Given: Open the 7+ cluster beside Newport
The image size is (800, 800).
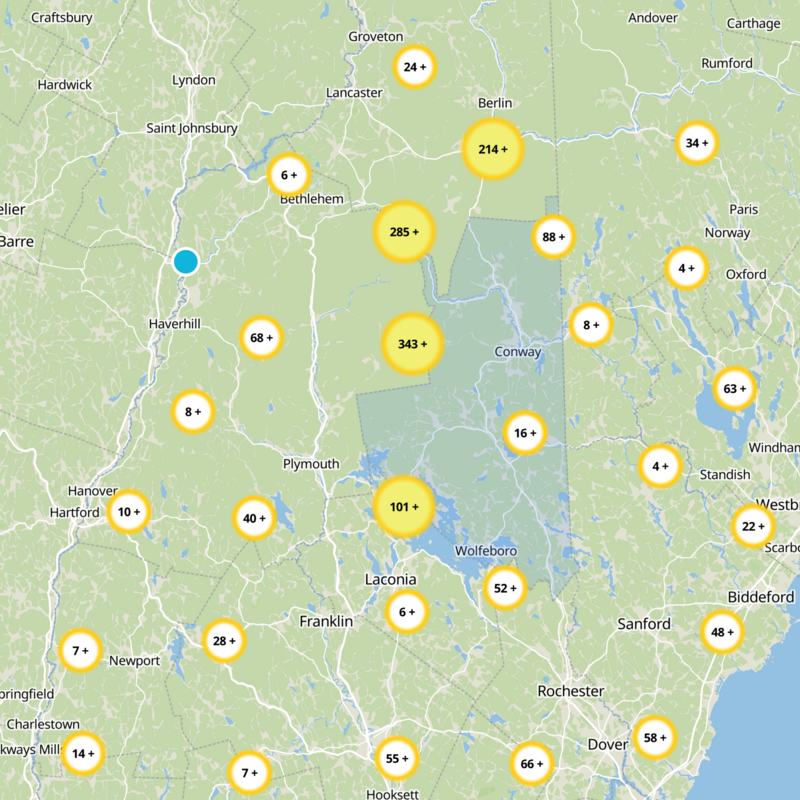Looking at the screenshot, I should point(80,651).
